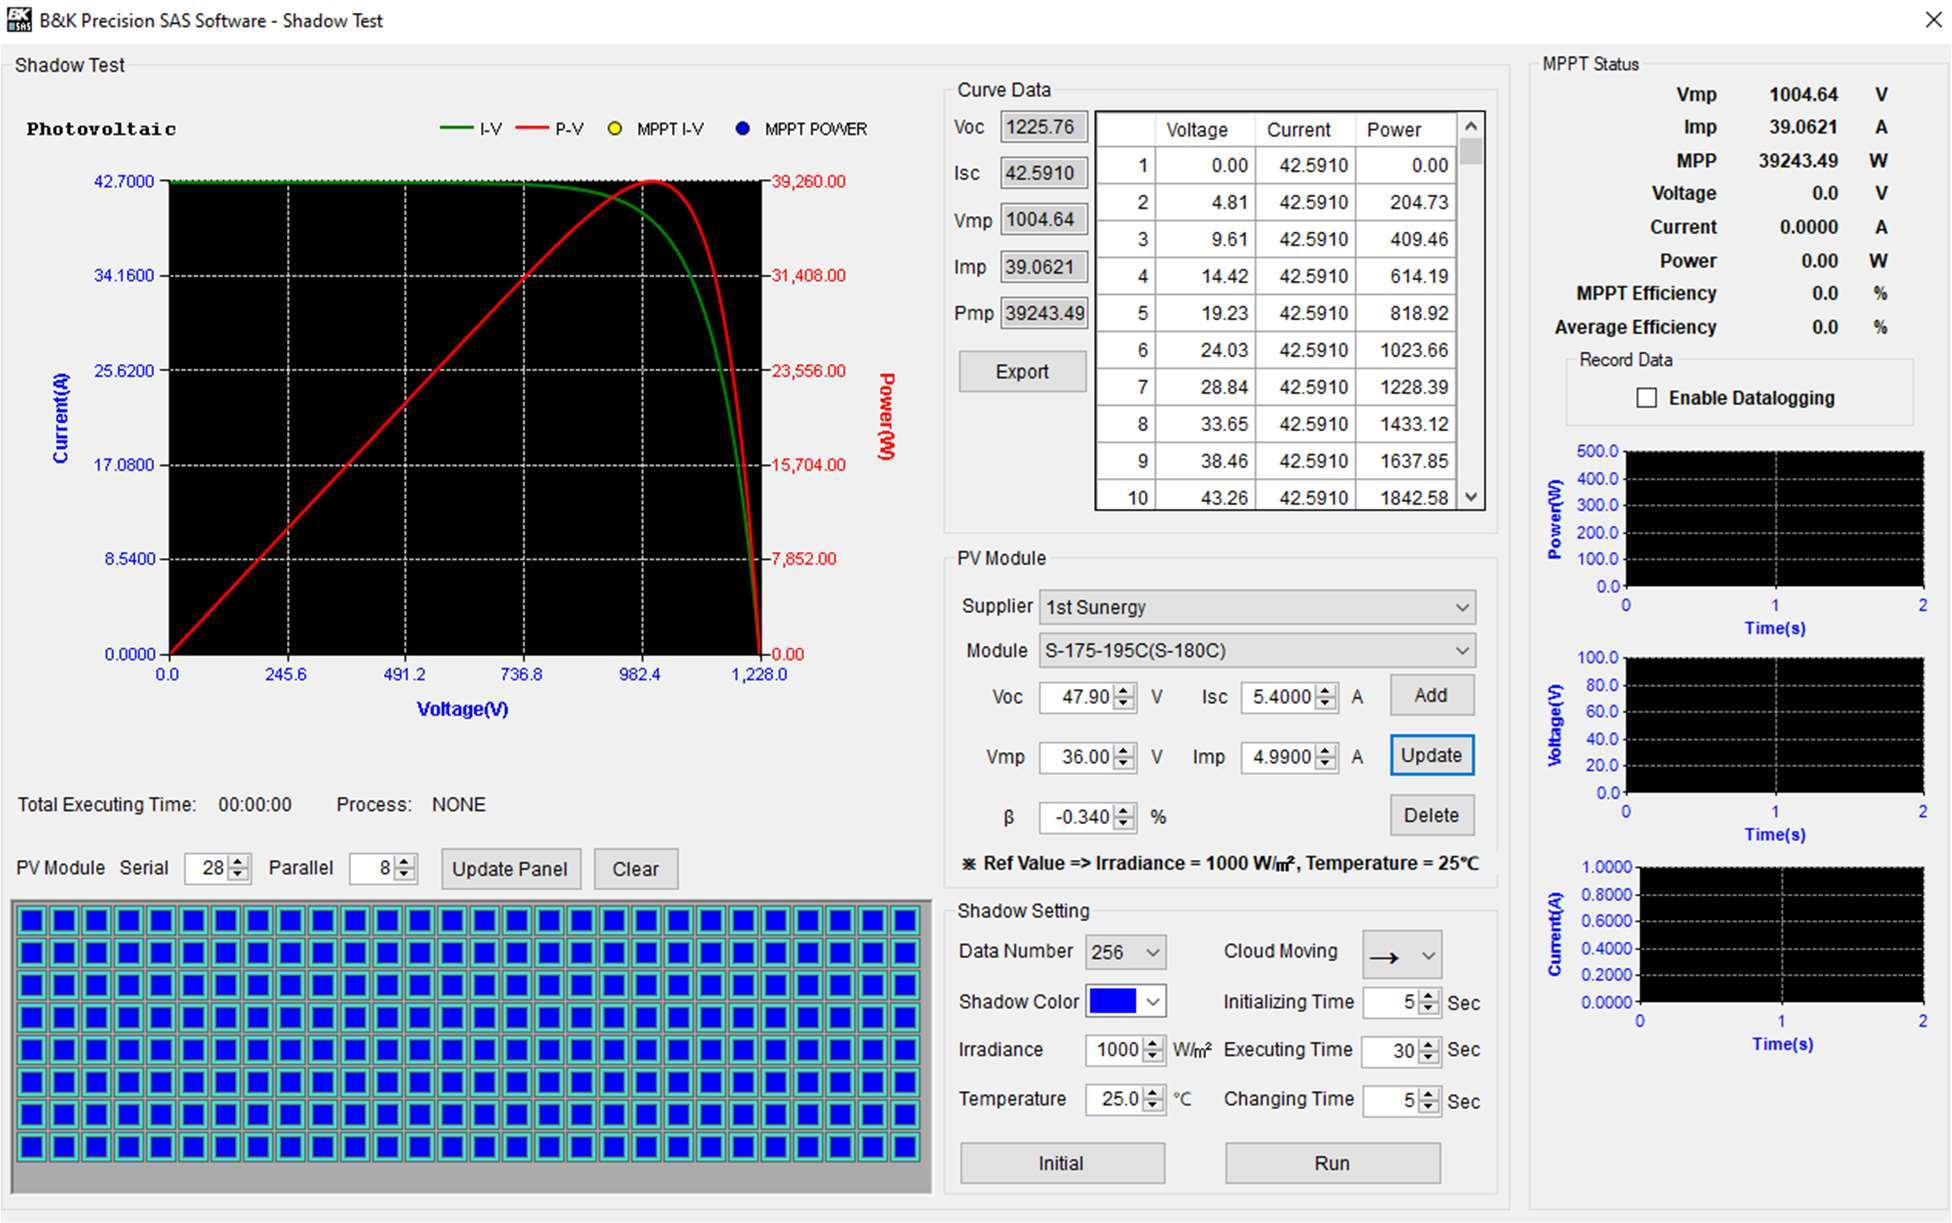Open the Shadow Color dropdown arrow

(x=1152, y=1001)
